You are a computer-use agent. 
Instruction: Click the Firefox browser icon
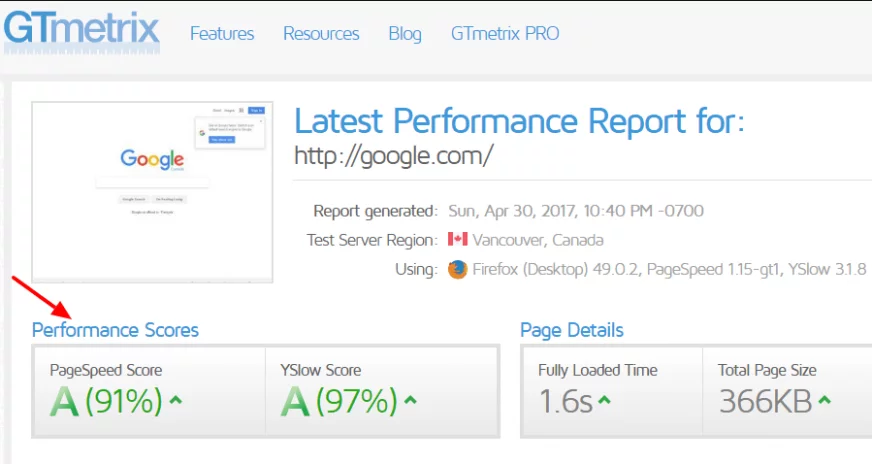tap(458, 269)
